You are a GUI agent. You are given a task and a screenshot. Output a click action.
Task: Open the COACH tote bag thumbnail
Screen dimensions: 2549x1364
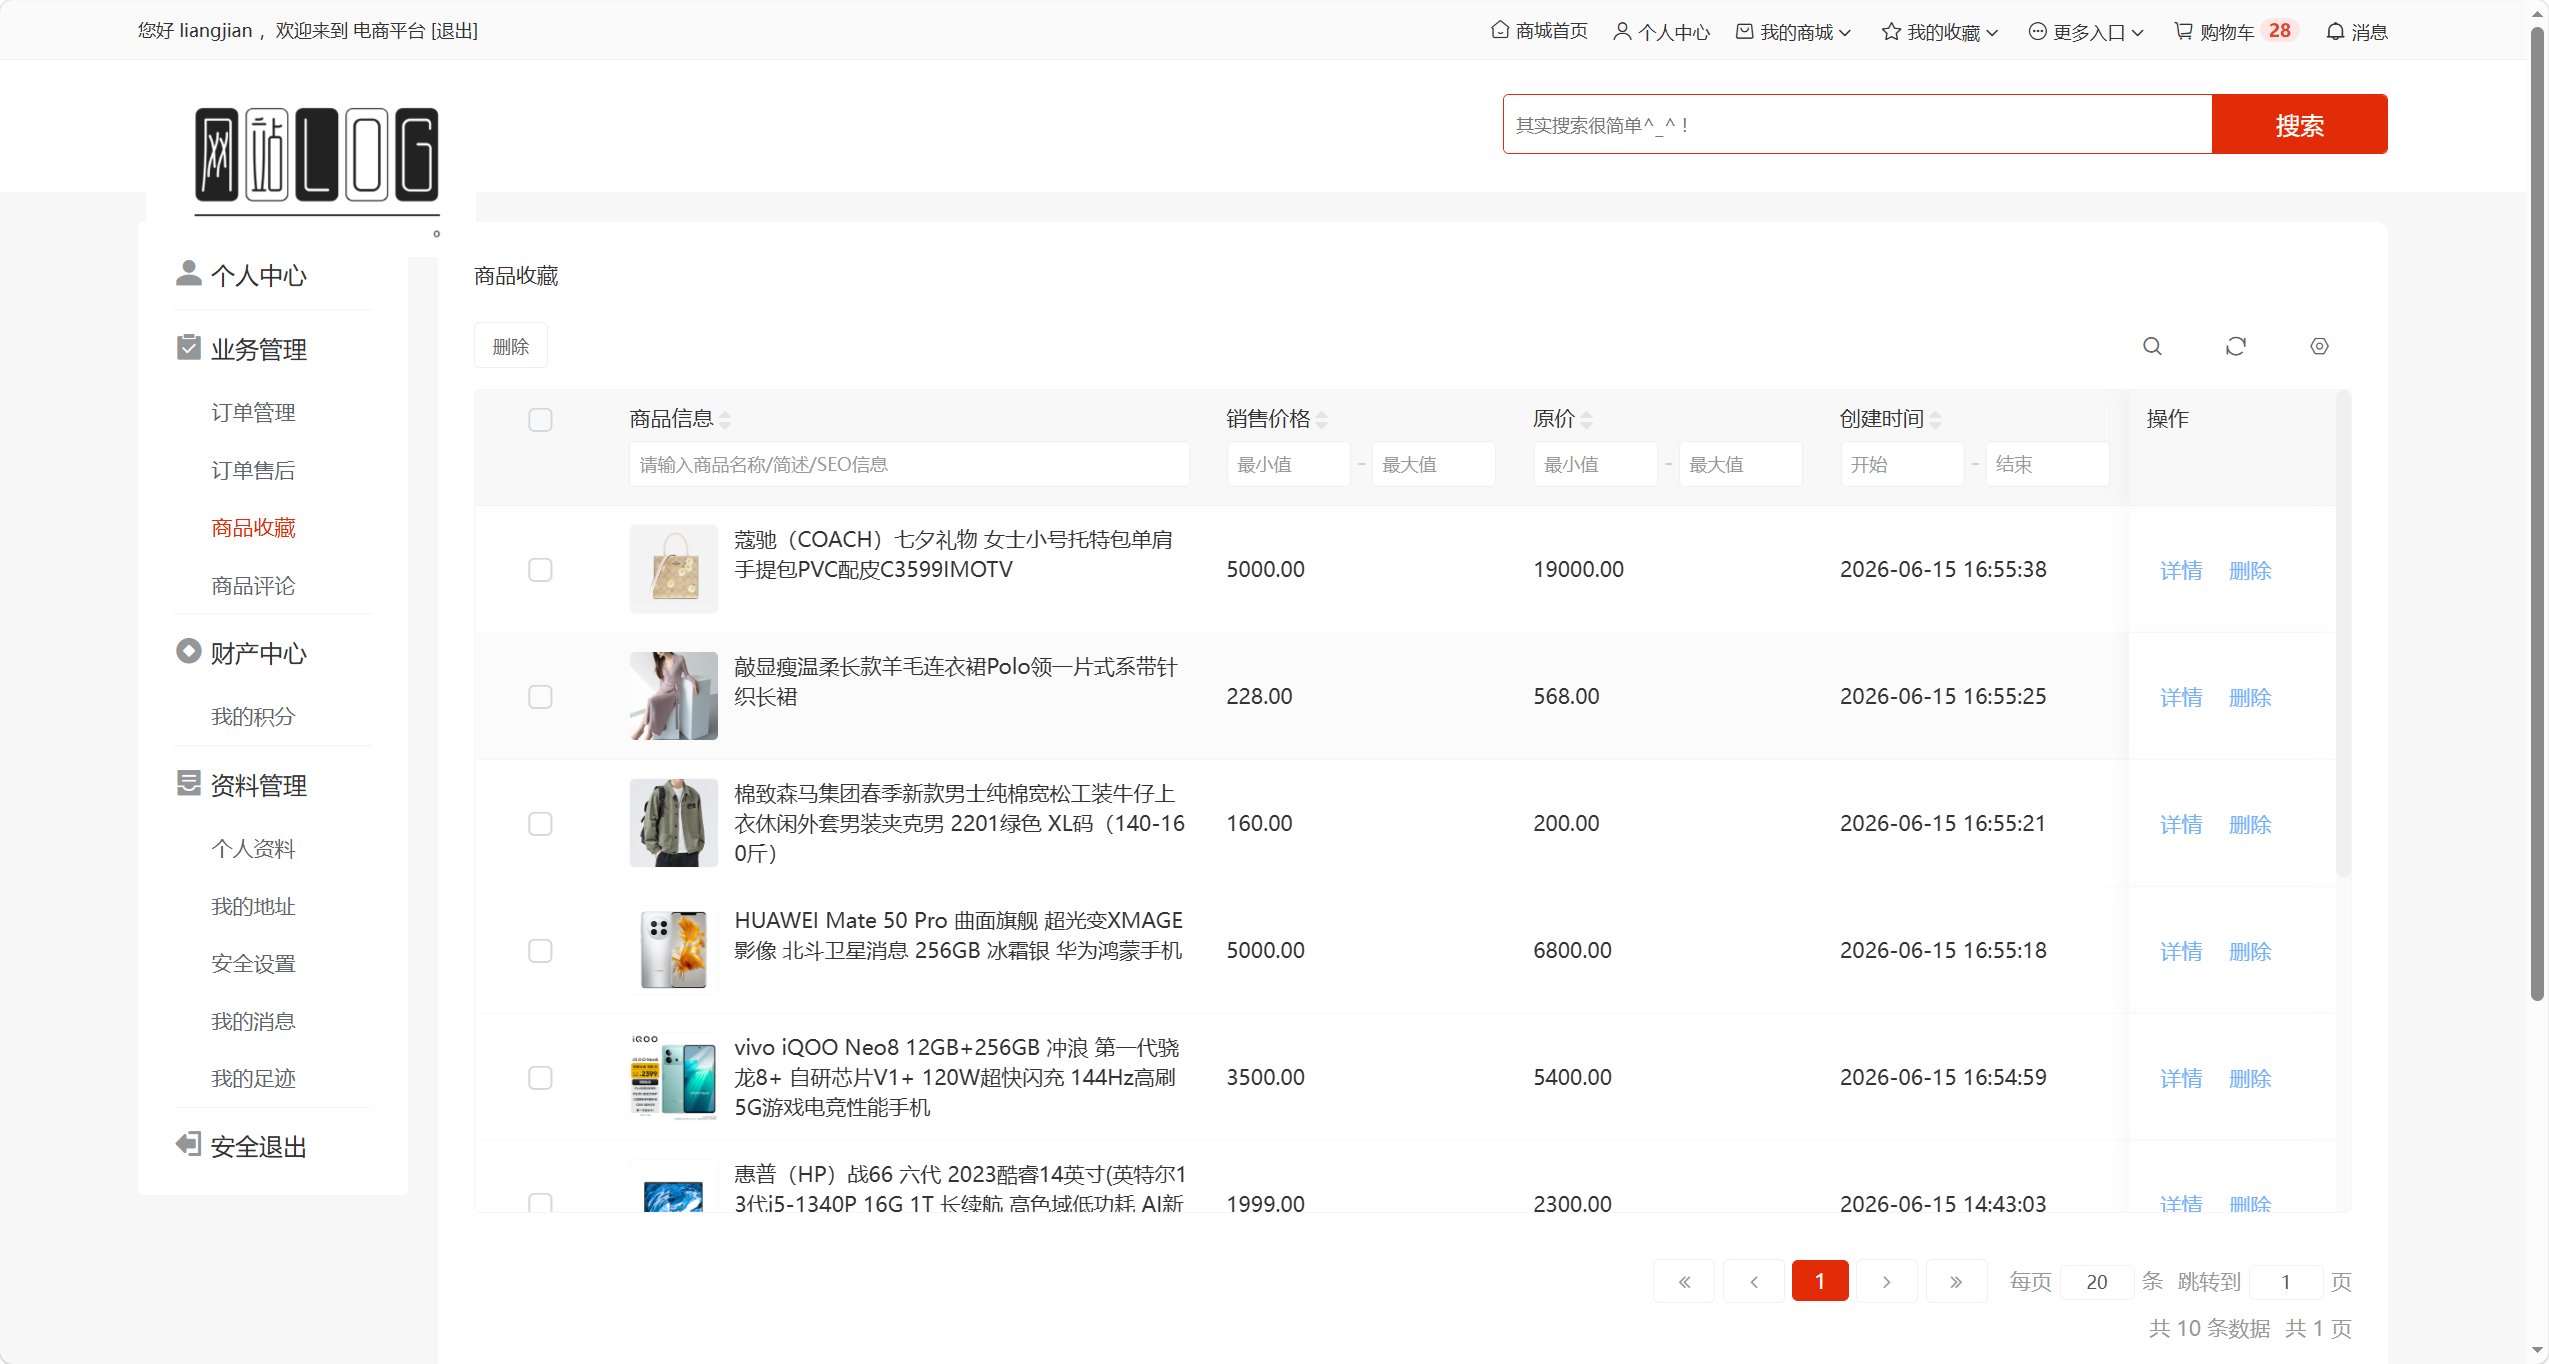click(x=674, y=569)
